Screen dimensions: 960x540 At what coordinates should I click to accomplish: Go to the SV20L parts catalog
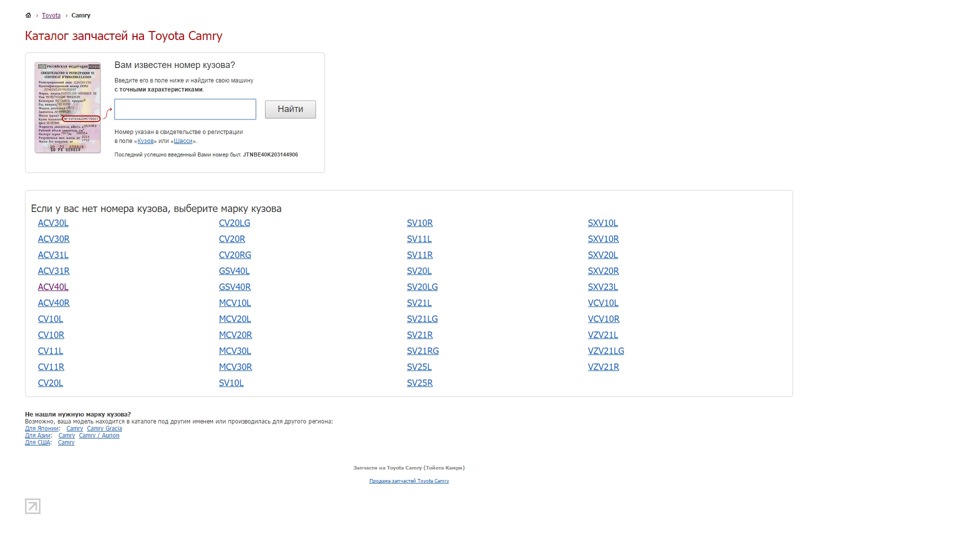419,271
